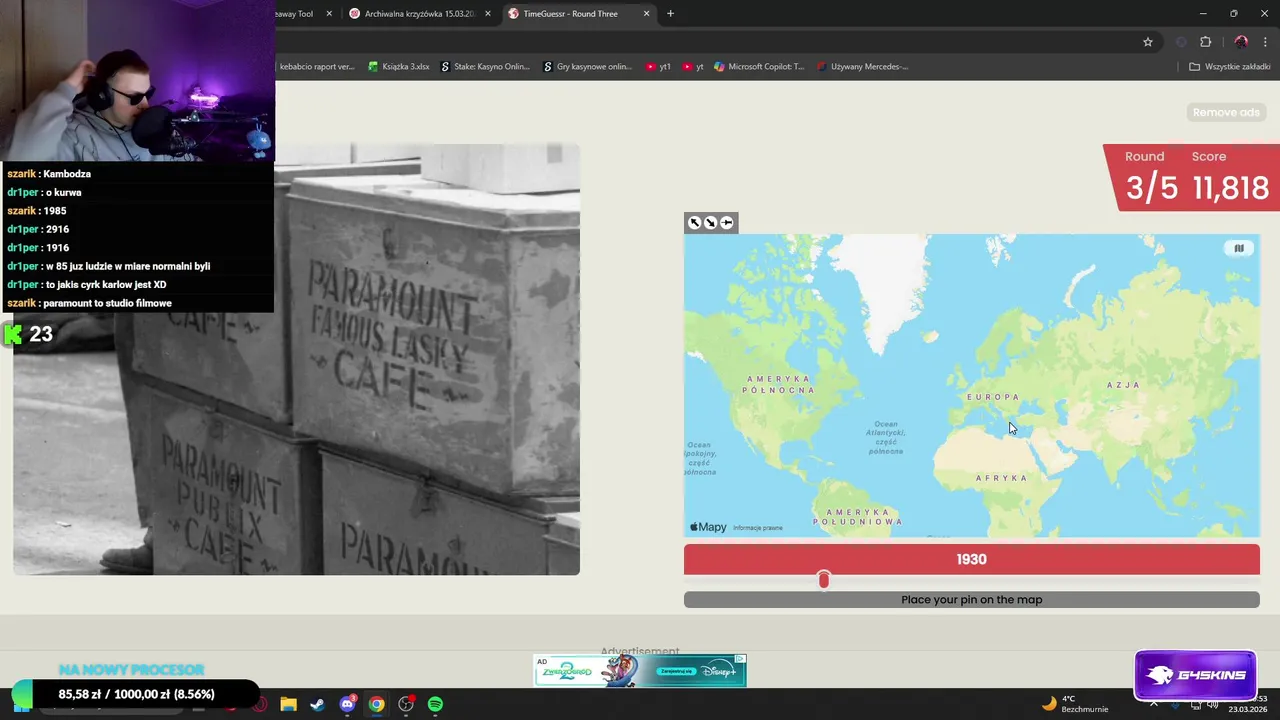Open the Microsoft Copilot bookmark

pos(759,67)
